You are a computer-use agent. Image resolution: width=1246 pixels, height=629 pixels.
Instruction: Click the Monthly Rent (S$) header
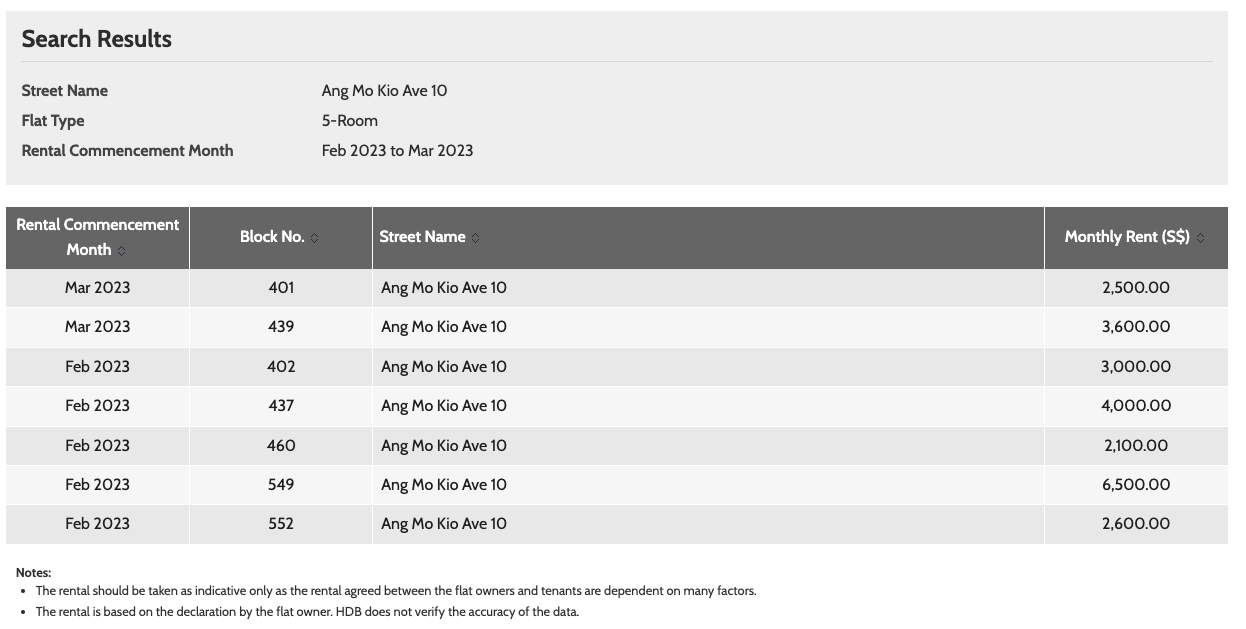point(1136,238)
